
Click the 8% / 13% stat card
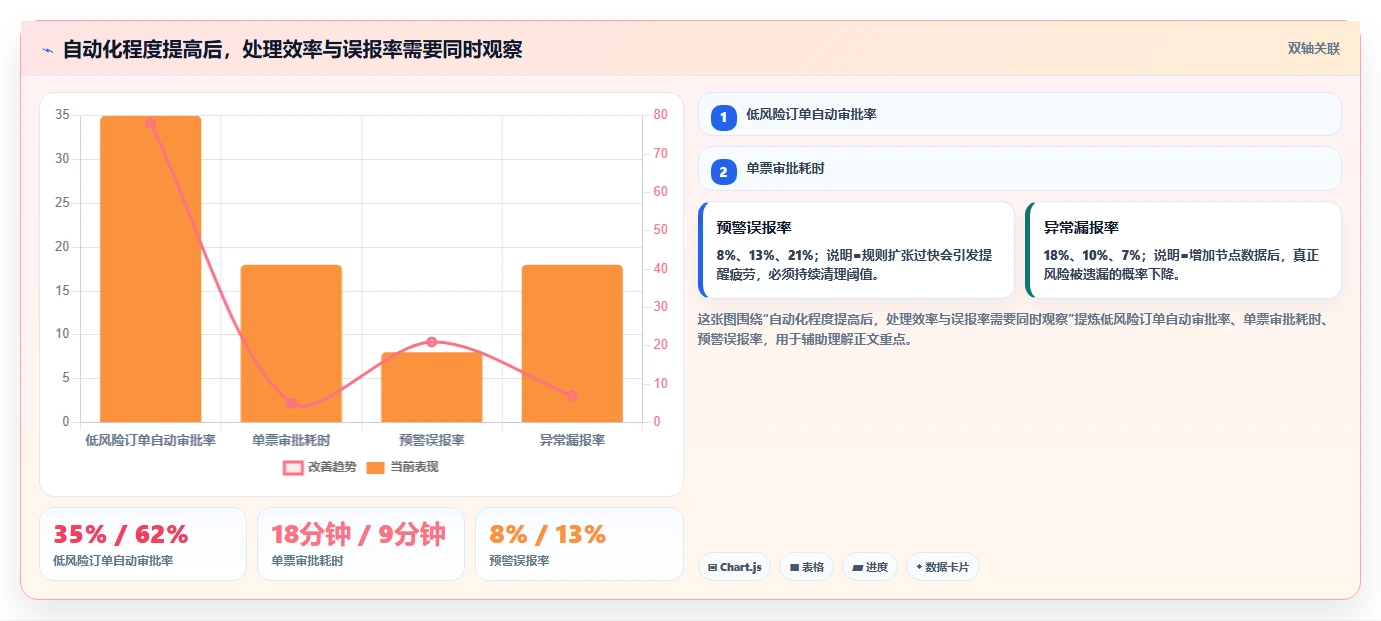click(579, 544)
